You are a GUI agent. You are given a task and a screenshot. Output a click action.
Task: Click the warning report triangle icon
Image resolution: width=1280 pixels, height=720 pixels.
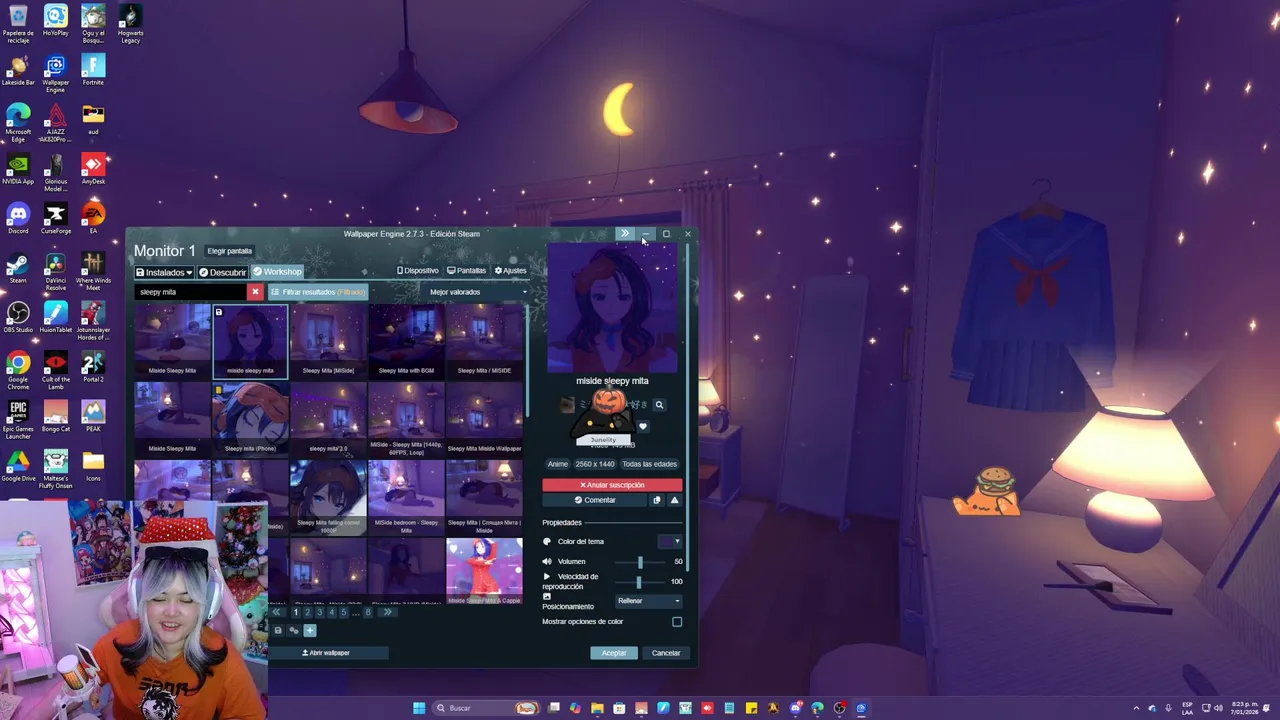tap(674, 500)
